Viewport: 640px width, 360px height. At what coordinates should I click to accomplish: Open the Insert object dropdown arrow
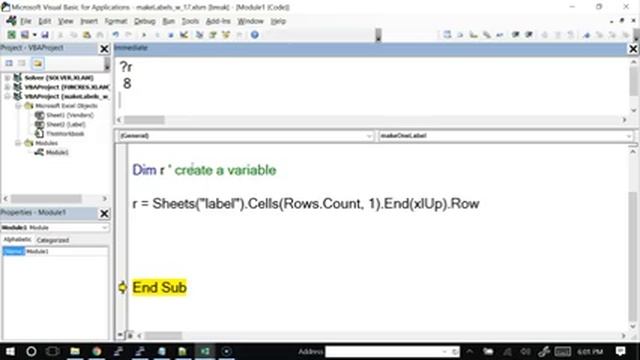click(34, 35)
